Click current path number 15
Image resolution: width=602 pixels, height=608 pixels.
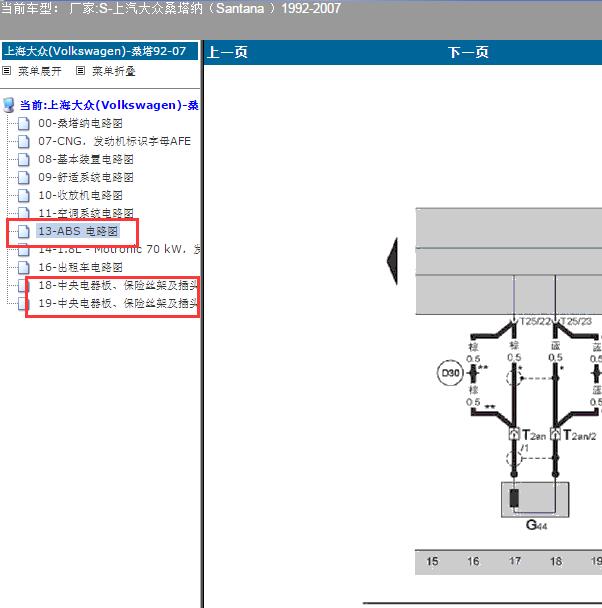[432, 561]
